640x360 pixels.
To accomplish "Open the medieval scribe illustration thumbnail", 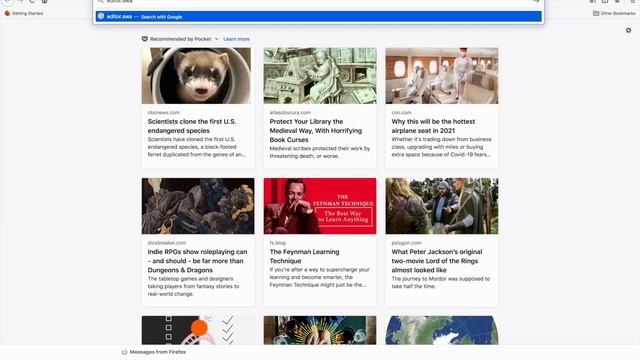I will [320, 76].
